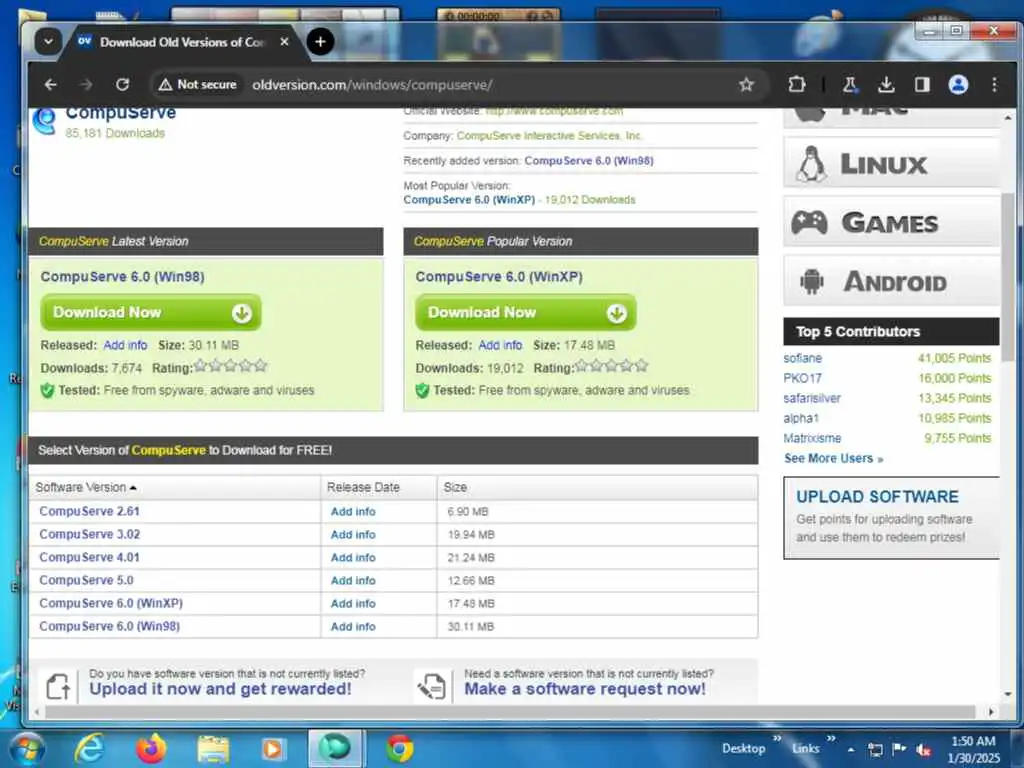Click the scroll right arrow
The height and width of the screenshot is (768, 1024).
point(991,712)
